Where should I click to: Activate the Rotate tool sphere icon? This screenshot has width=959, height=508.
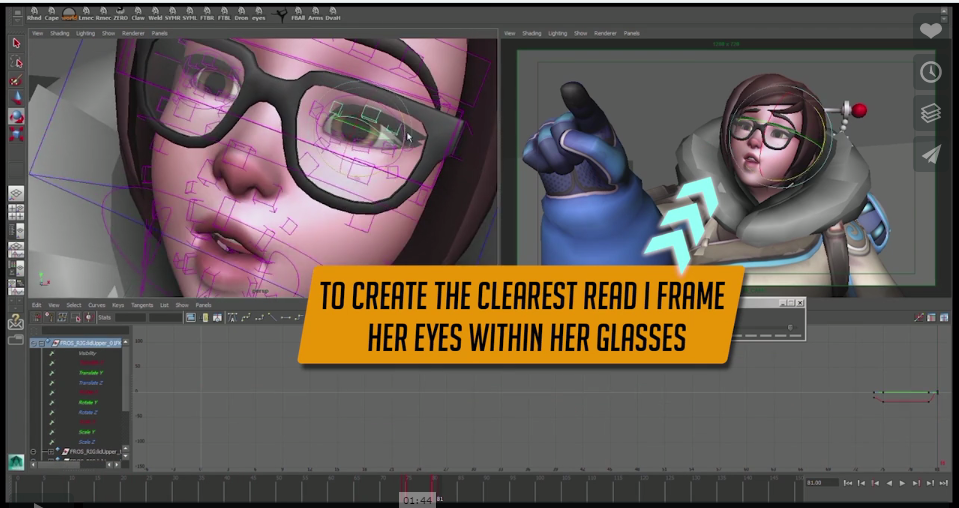17,116
